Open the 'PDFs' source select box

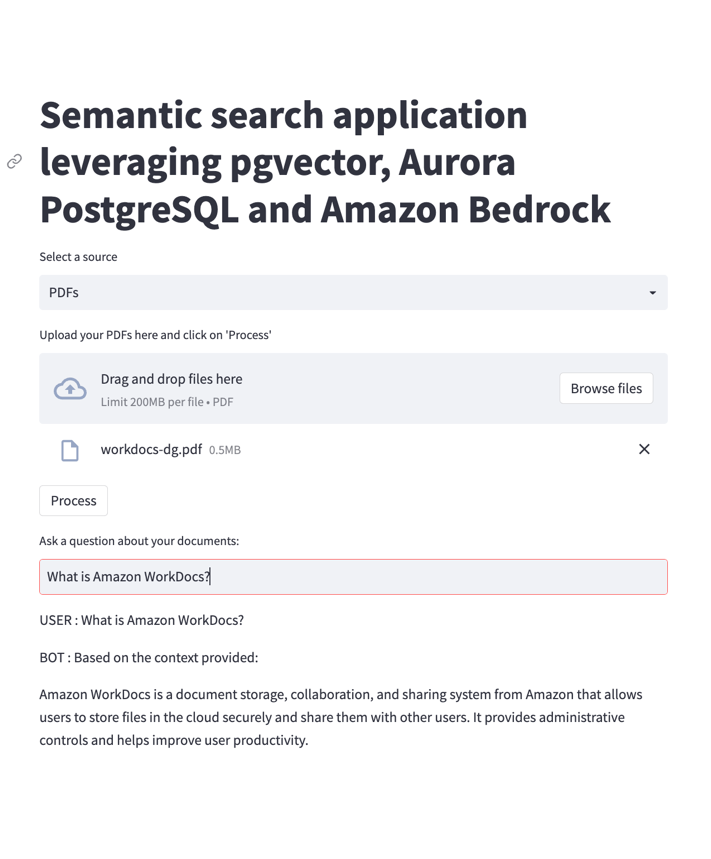pyautogui.click(x=340, y=293)
